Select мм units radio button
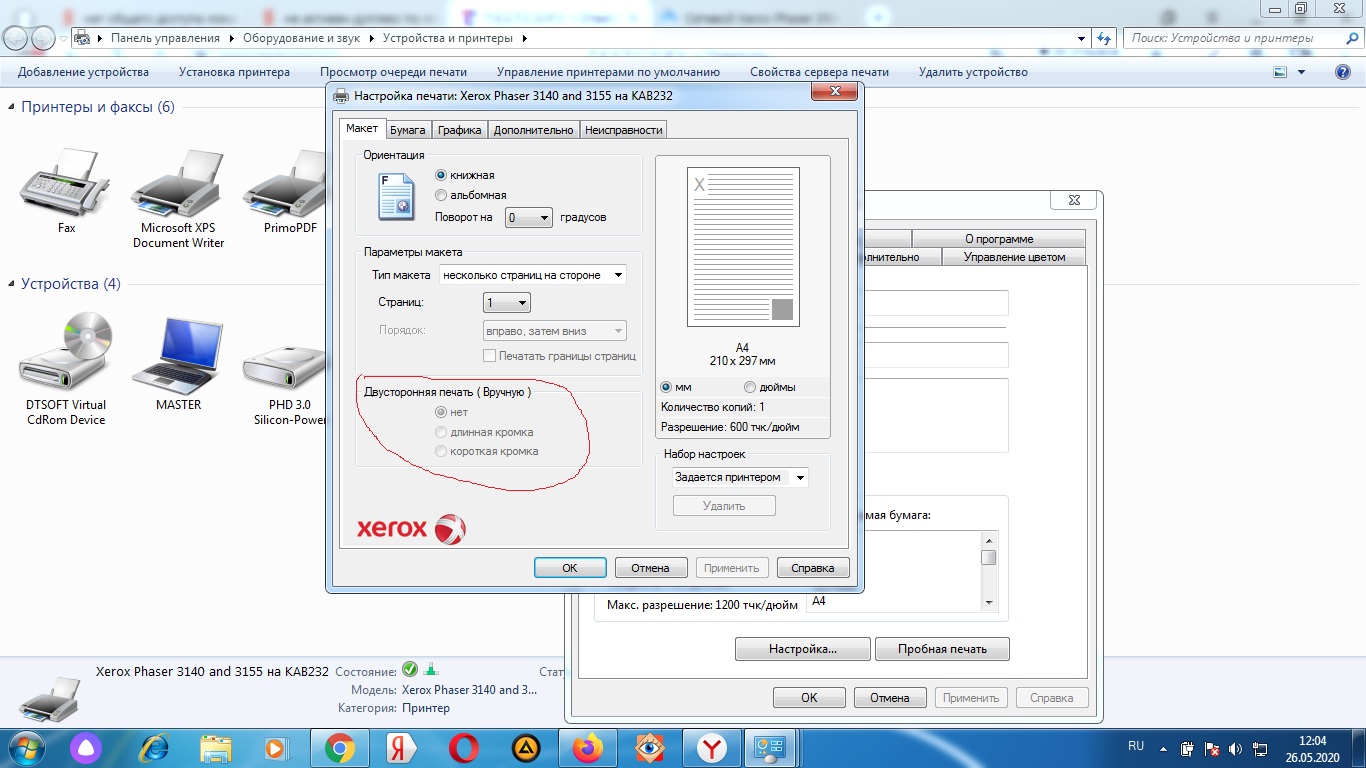This screenshot has height=768, width=1366. click(666, 387)
